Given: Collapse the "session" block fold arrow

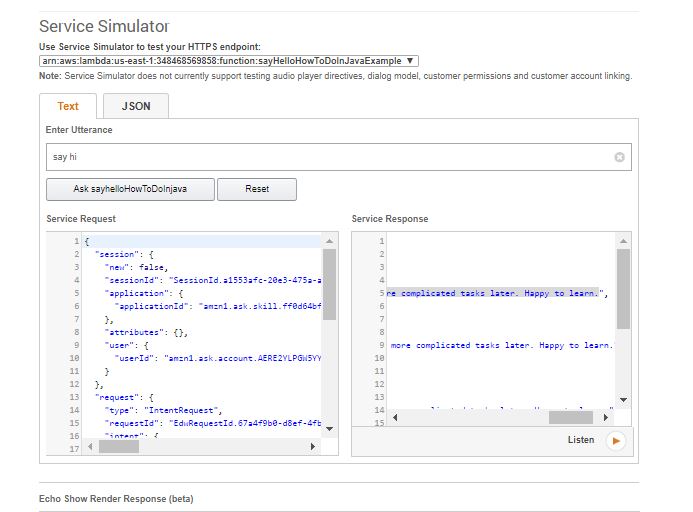Looking at the screenshot, I should (x=82, y=254).
